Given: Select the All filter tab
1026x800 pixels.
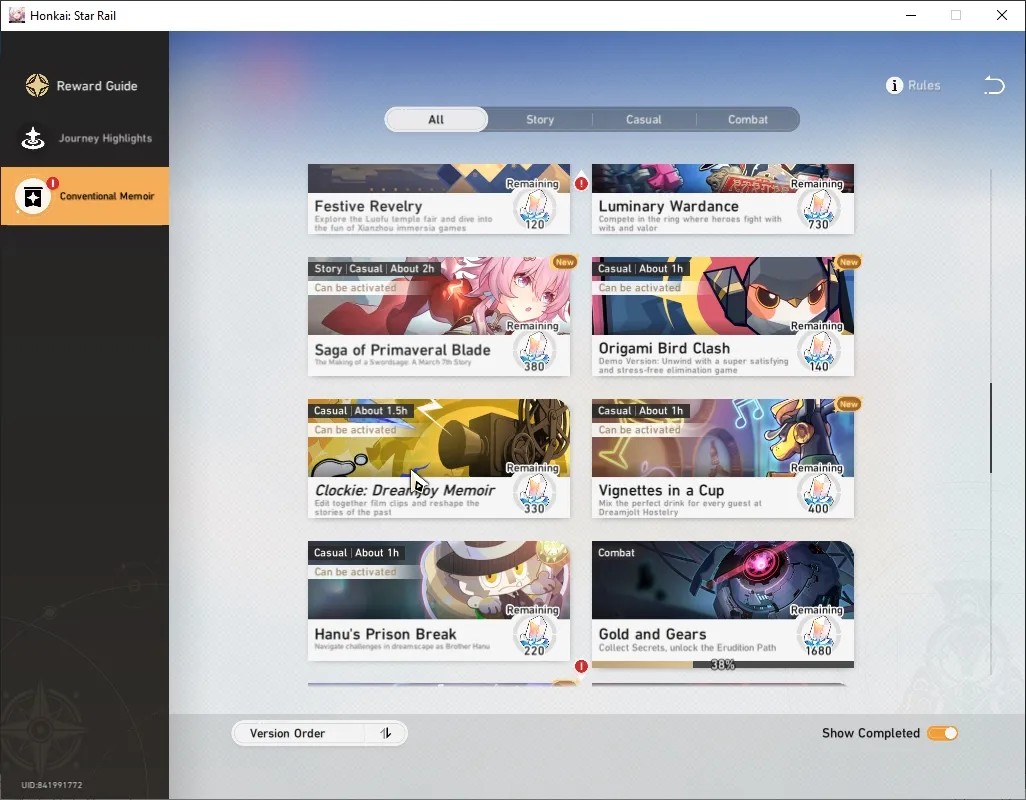Looking at the screenshot, I should [436, 120].
